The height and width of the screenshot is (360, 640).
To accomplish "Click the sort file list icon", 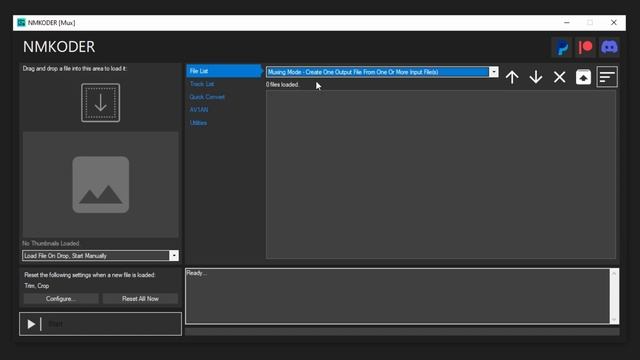I will point(607,77).
